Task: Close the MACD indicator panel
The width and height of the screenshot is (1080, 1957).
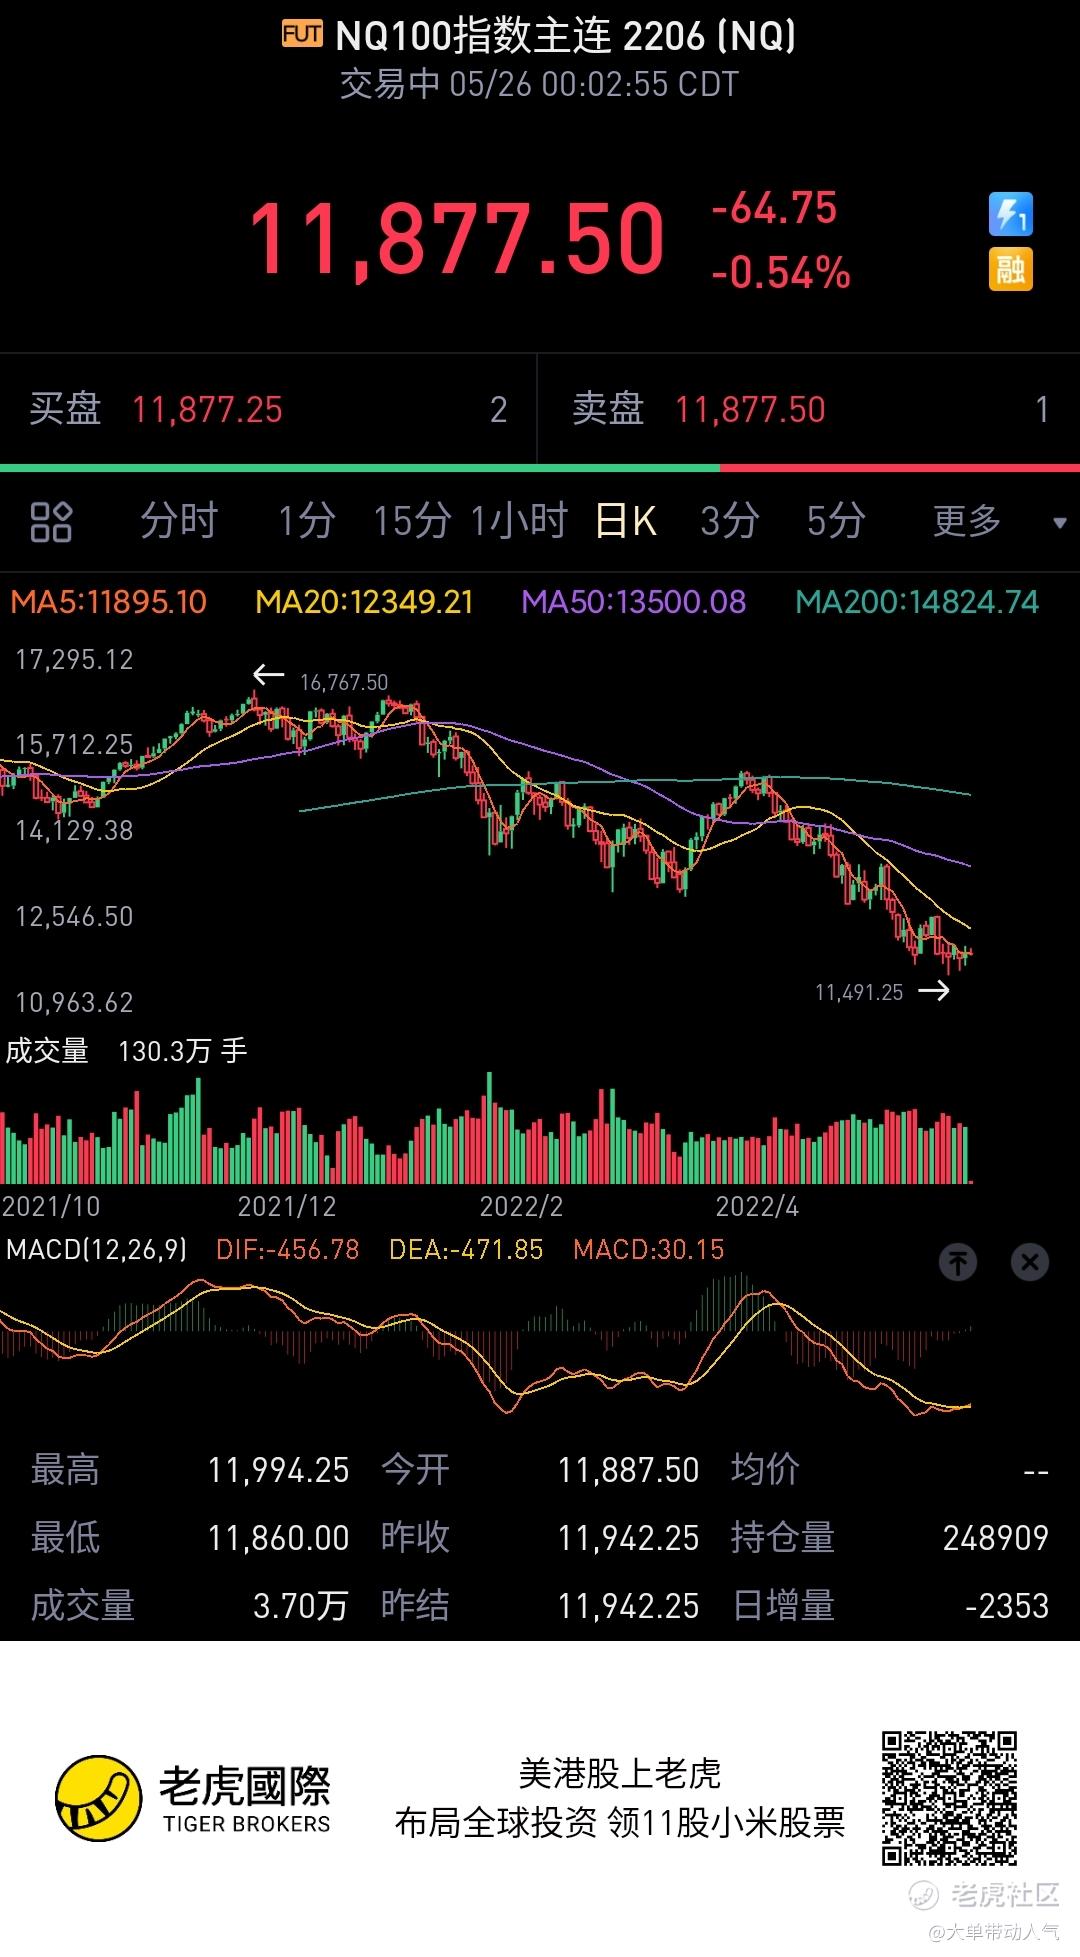Action: click(1030, 1262)
